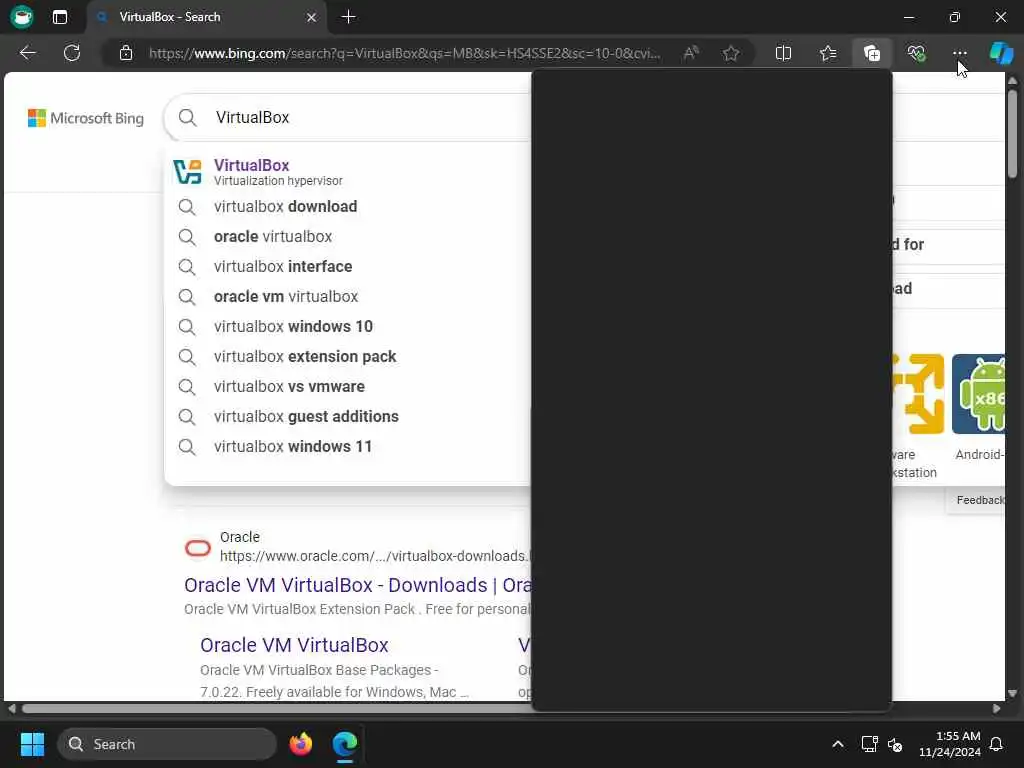Select the oracle virtualbox suggestion
Image resolution: width=1024 pixels, height=768 pixels.
tap(347, 236)
